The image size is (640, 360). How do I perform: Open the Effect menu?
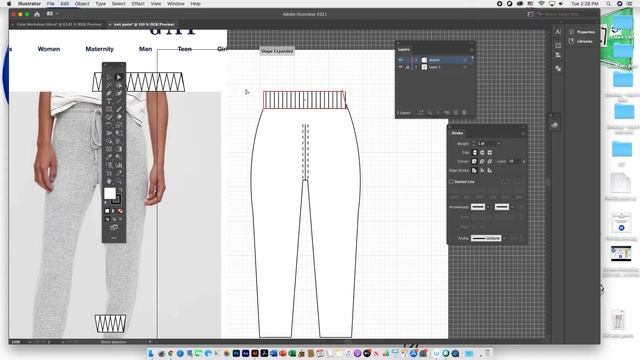[x=138, y=4]
